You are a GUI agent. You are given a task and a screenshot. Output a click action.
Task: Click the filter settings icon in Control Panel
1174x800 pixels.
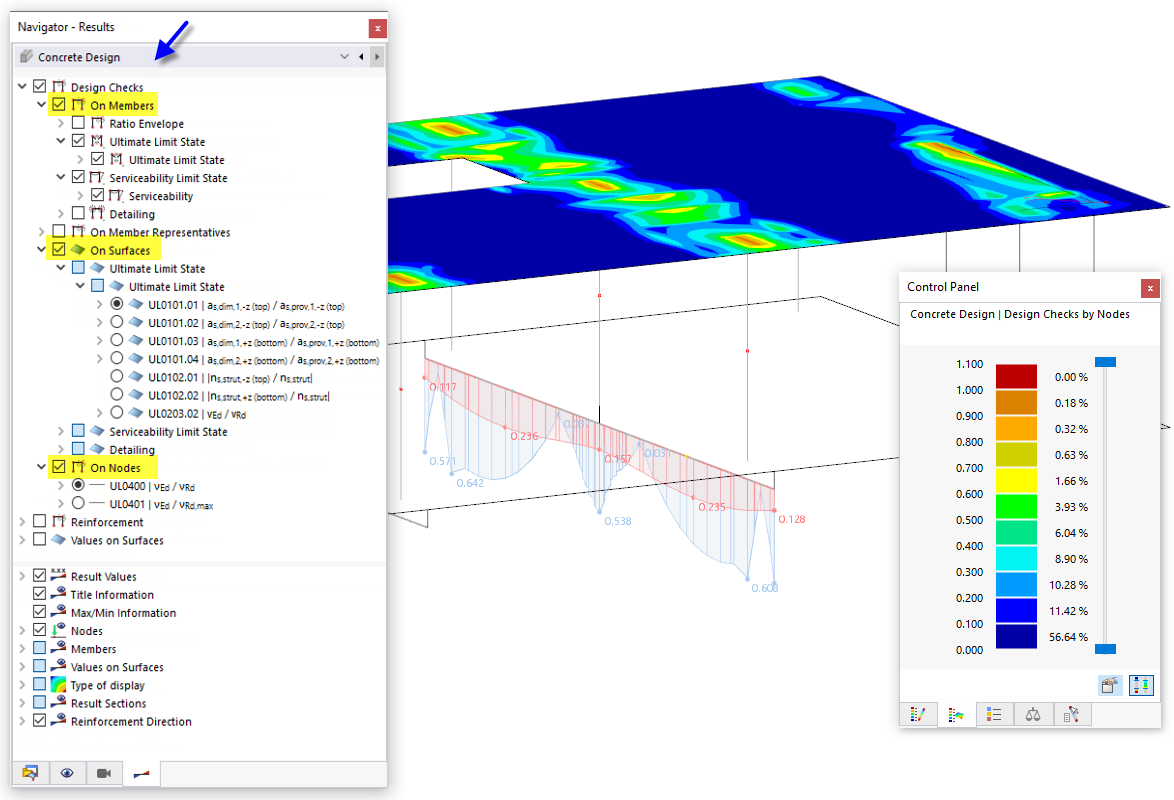(x=1071, y=715)
